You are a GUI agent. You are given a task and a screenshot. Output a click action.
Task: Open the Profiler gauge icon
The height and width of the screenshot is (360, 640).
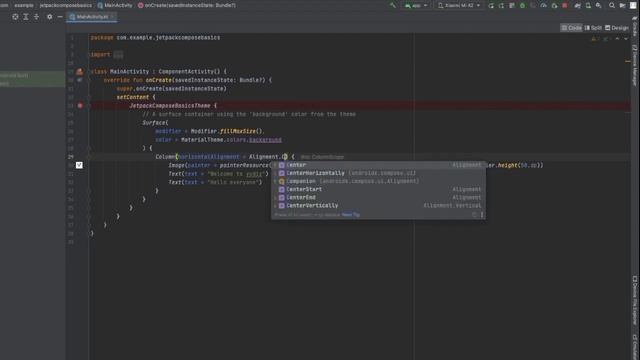point(544,5)
